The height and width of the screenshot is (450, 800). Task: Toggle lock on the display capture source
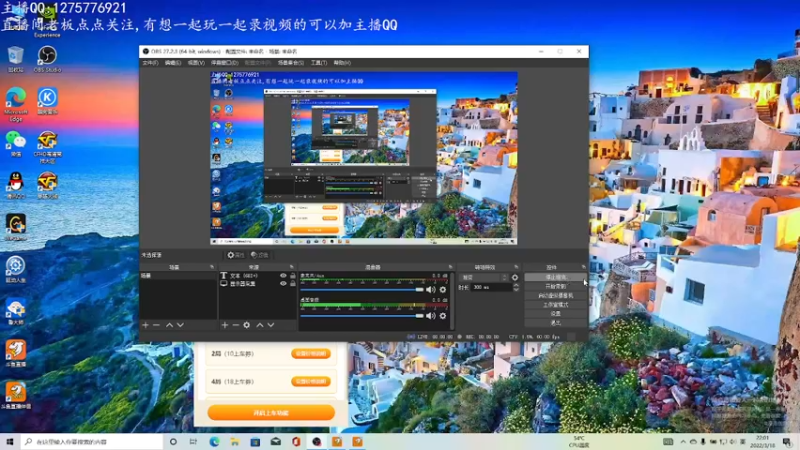click(293, 284)
